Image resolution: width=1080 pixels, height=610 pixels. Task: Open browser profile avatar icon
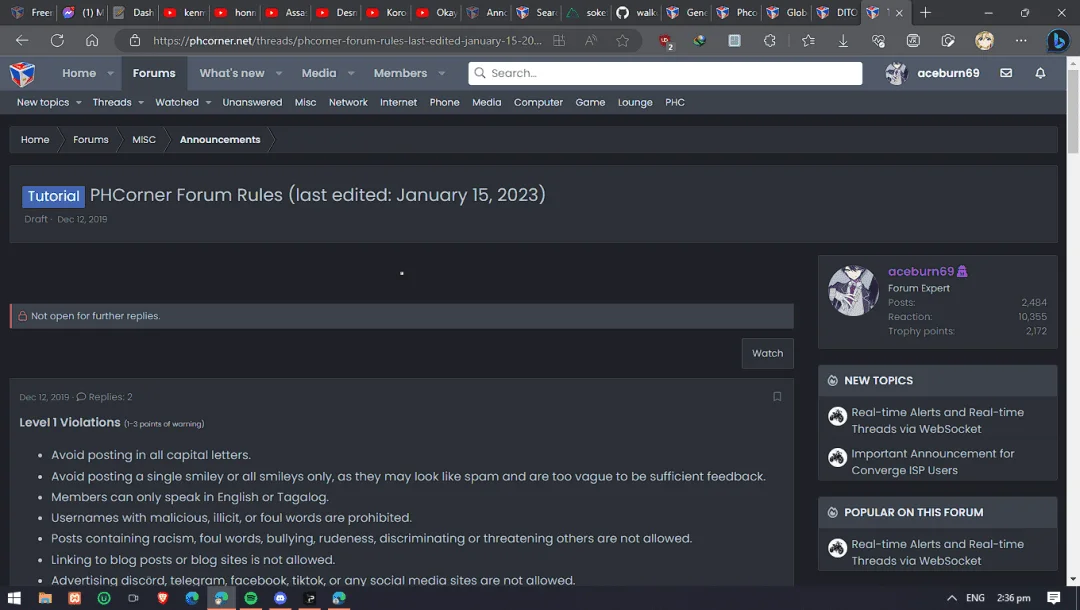pyautogui.click(x=984, y=41)
